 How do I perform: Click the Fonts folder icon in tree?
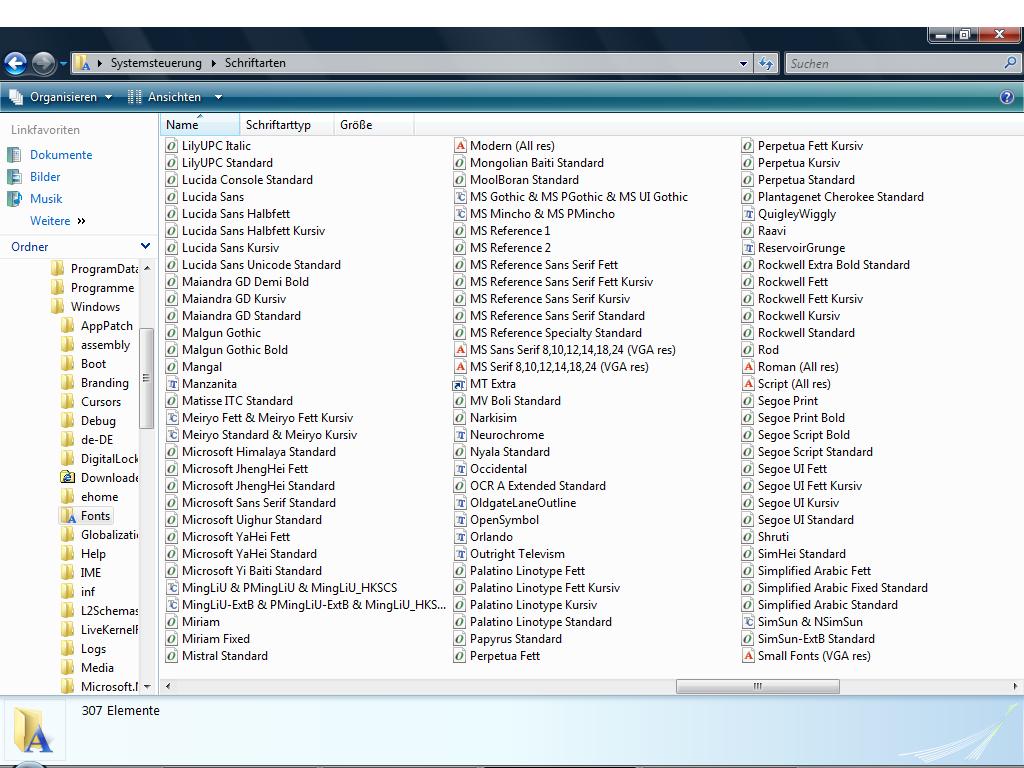click(68, 516)
